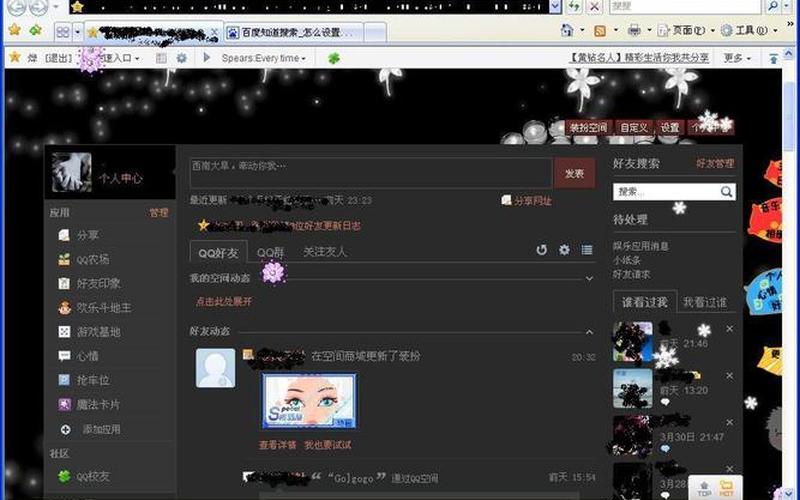Click 管理 link beside 应用

pos(159,213)
